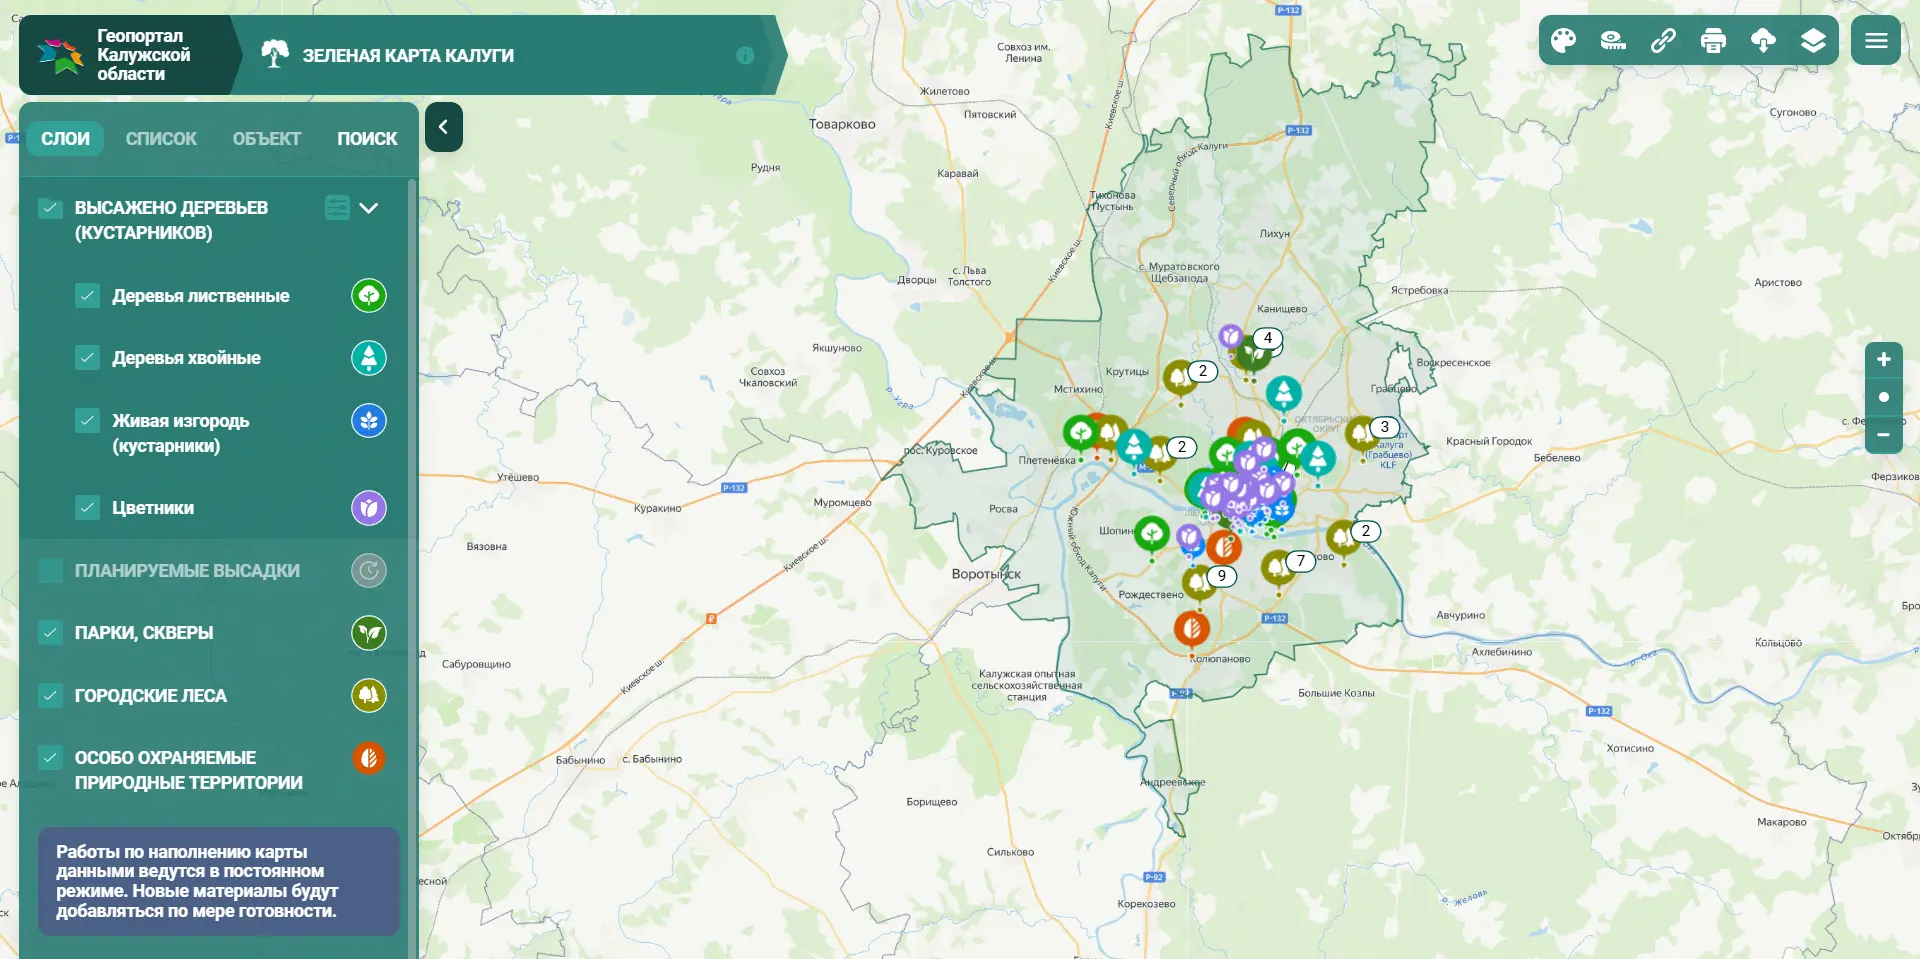This screenshot has width=1920, height=959.
Task: Click the info icon beside map title
Action: coord(745,55)
